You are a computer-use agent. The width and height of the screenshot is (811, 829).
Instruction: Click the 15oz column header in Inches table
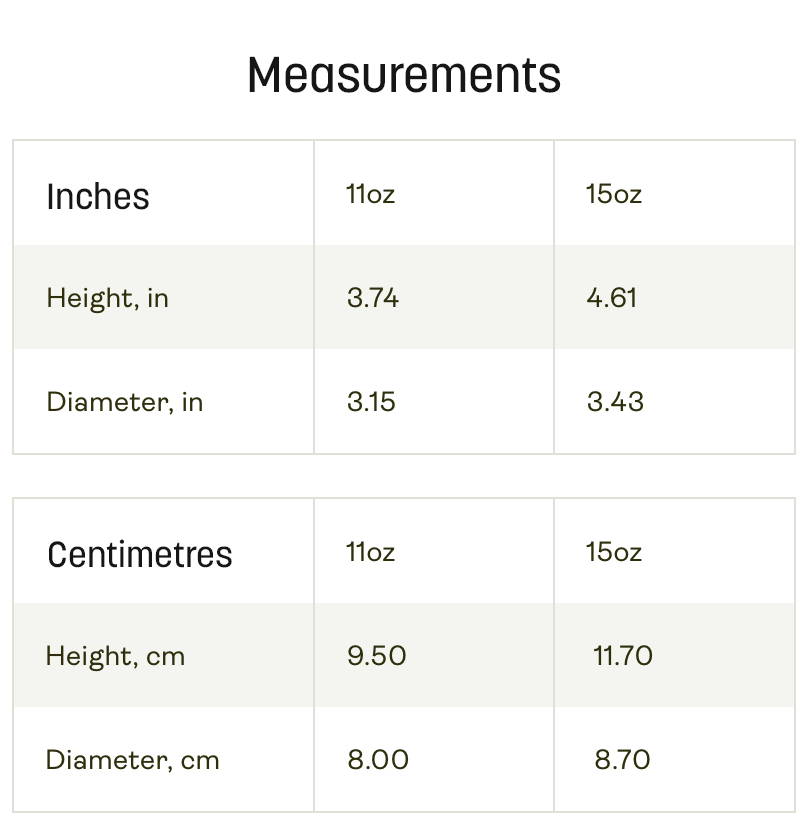point(614,194)
